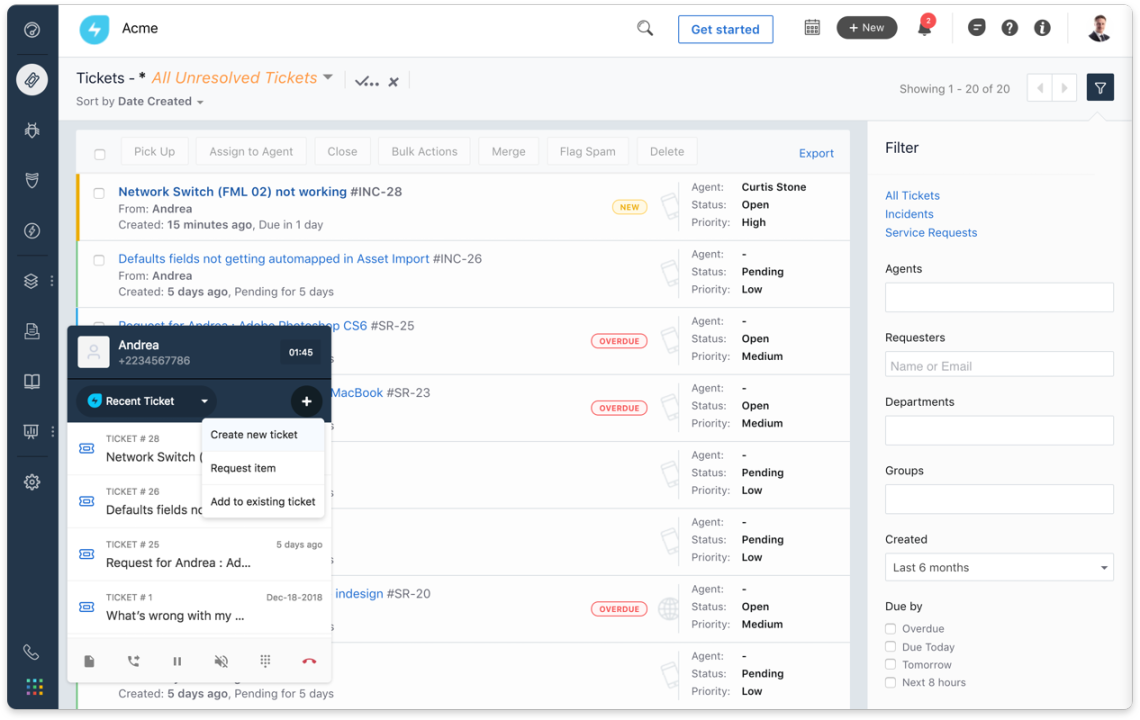1140x720 pixels.
Task: Open the notifications bell icon
Action: pyautogui.click(x=924, y=29)
